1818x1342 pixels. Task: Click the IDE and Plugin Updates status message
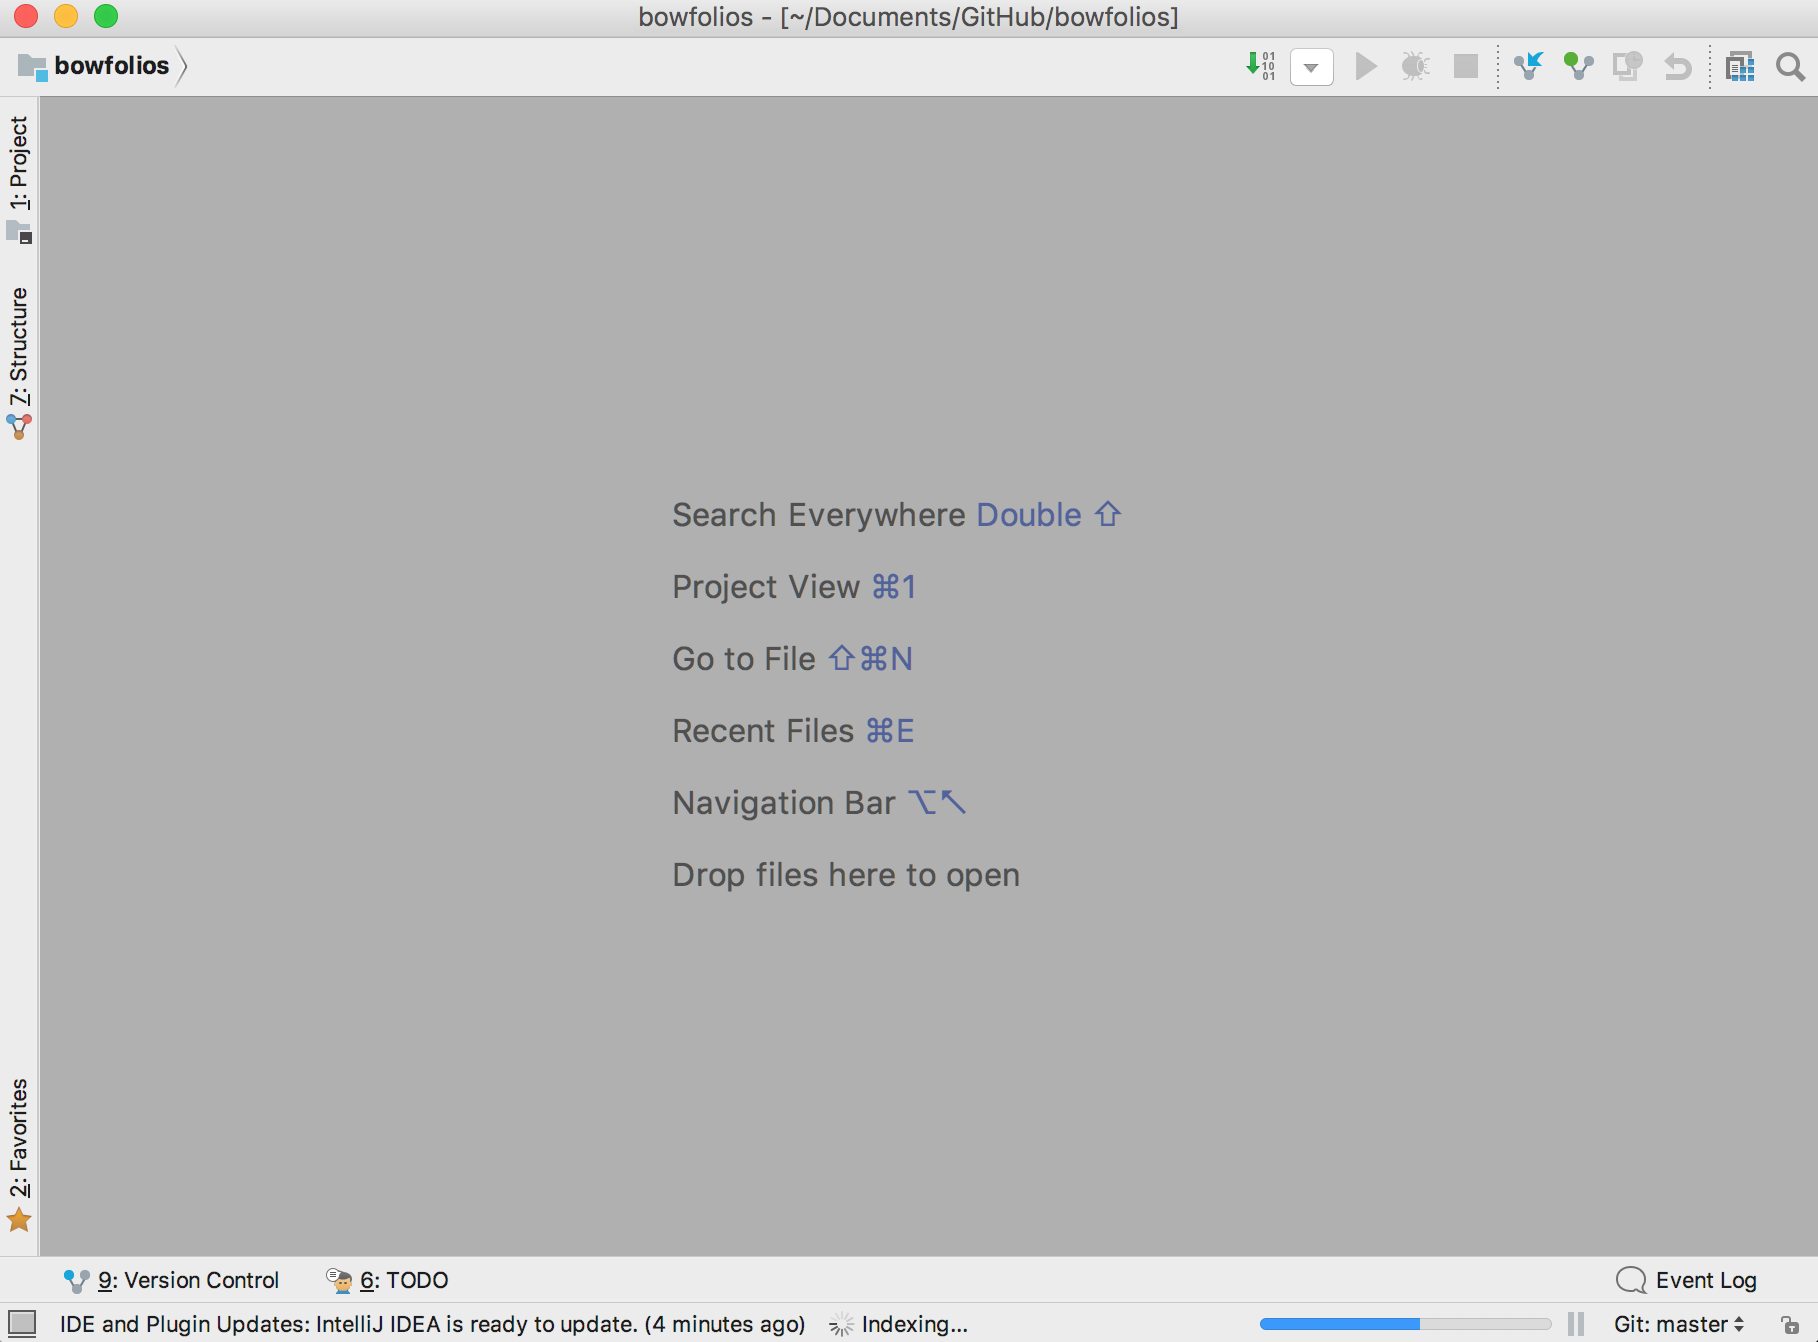pyautogui.click(x=432, y=1324)
